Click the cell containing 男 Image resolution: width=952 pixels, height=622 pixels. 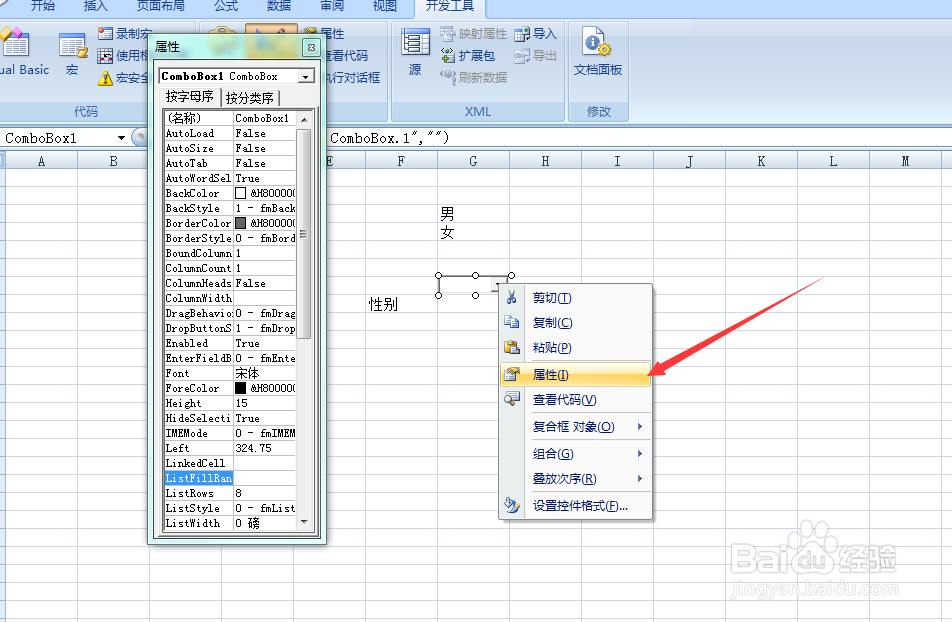[473, 214]
